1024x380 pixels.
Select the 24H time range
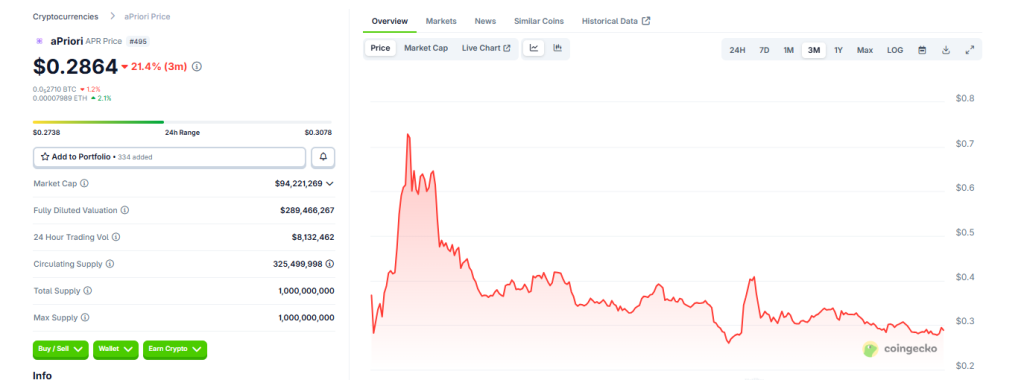click(737, 50)
